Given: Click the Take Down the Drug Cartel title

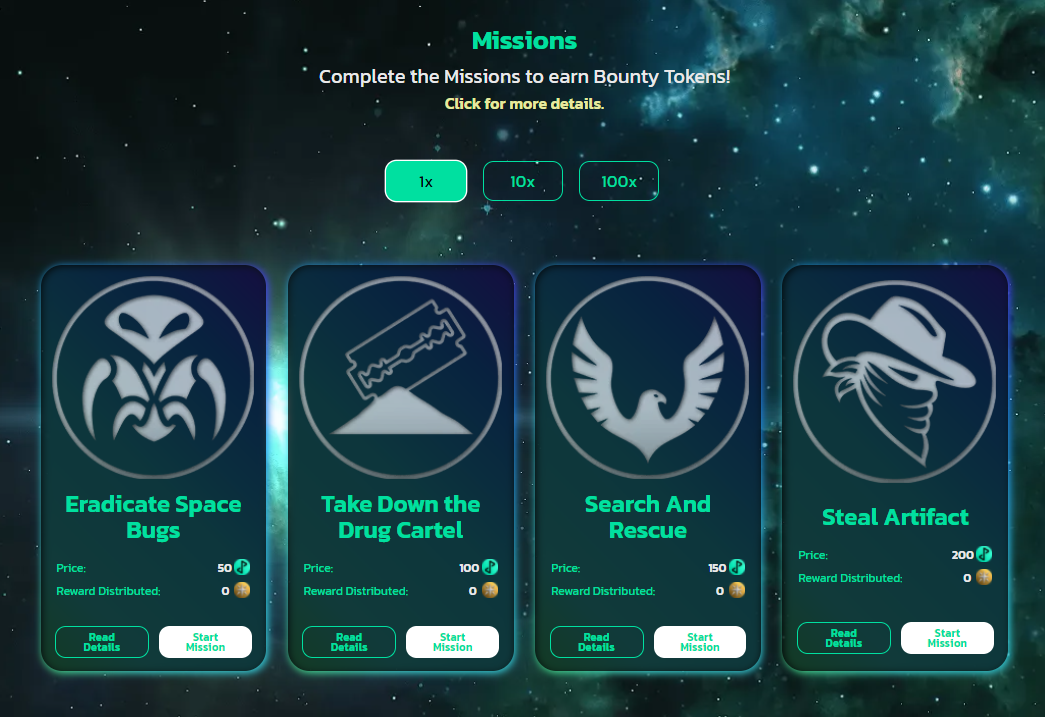Looking at the screenshot, I should pos(401,517).
